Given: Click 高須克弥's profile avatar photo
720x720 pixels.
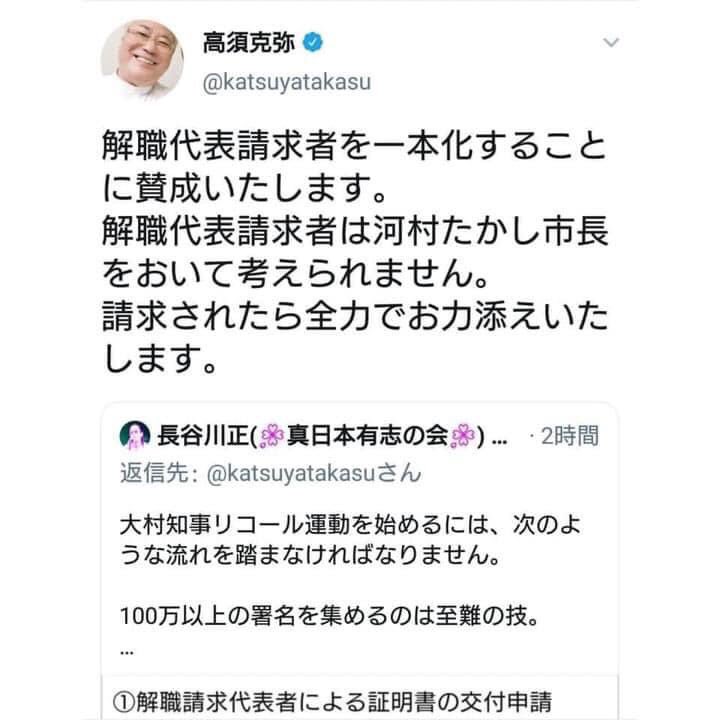Looking at the screenshot, I should tap(142, 60).
